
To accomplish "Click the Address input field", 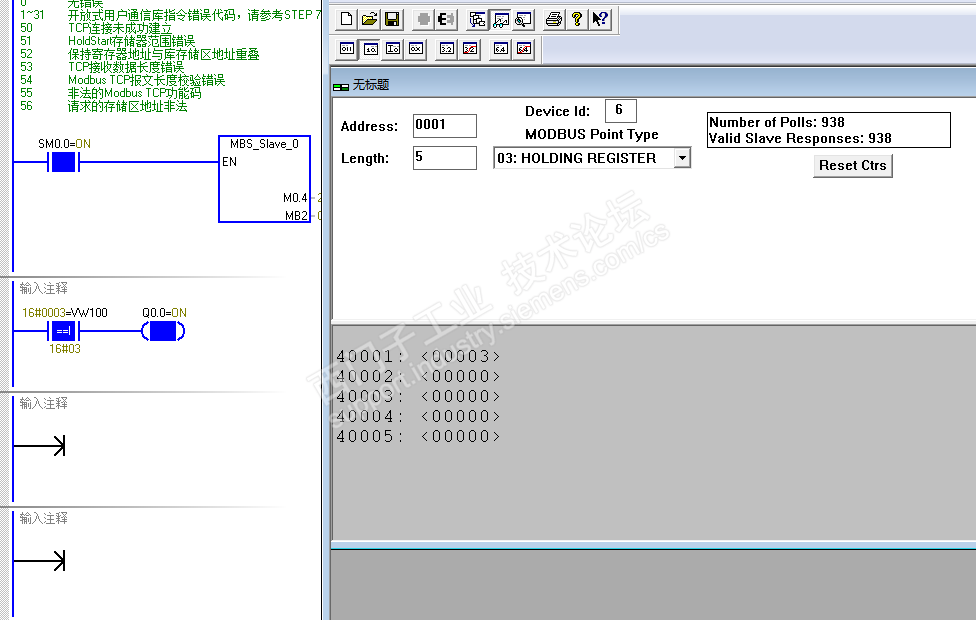I will (x=445, y=126).
